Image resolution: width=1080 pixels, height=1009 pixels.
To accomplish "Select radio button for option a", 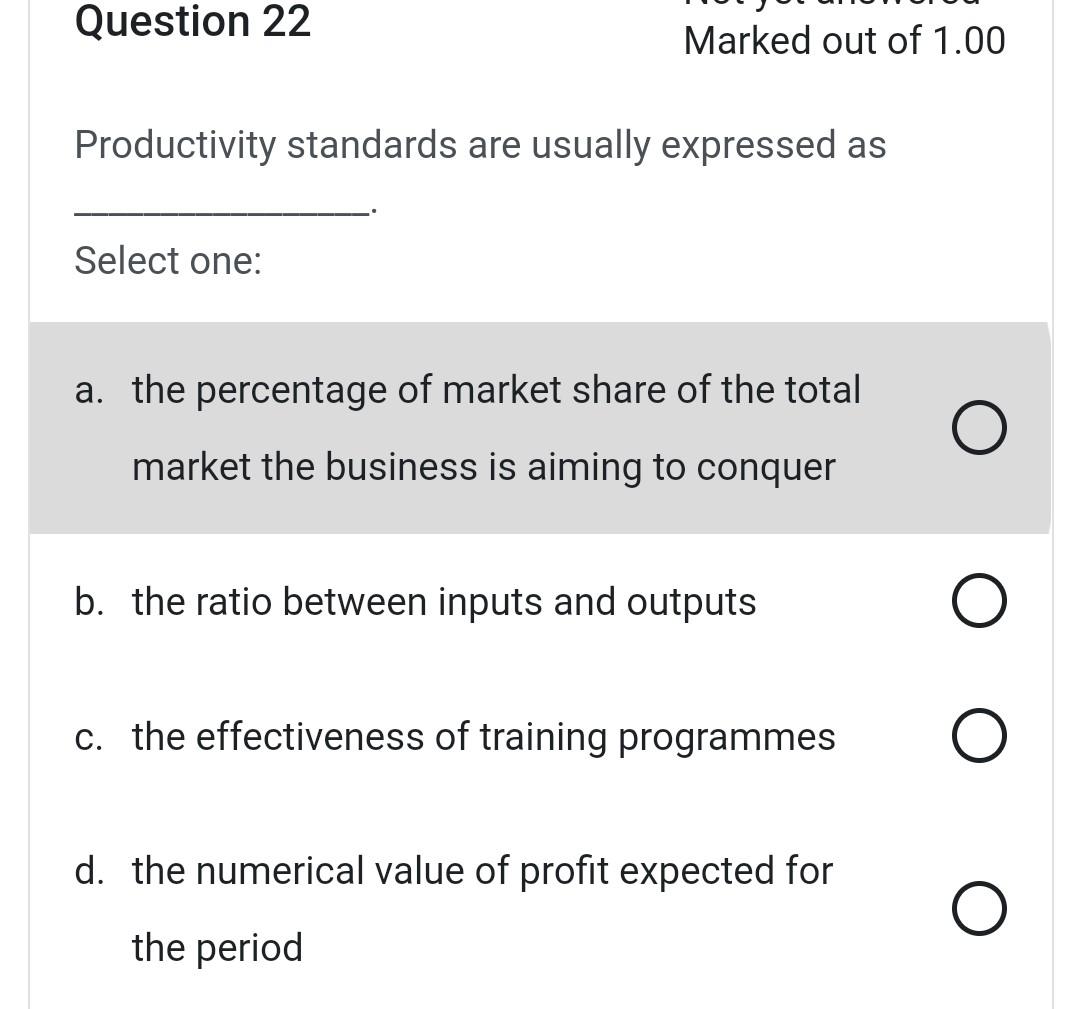I will click(979, 427).
